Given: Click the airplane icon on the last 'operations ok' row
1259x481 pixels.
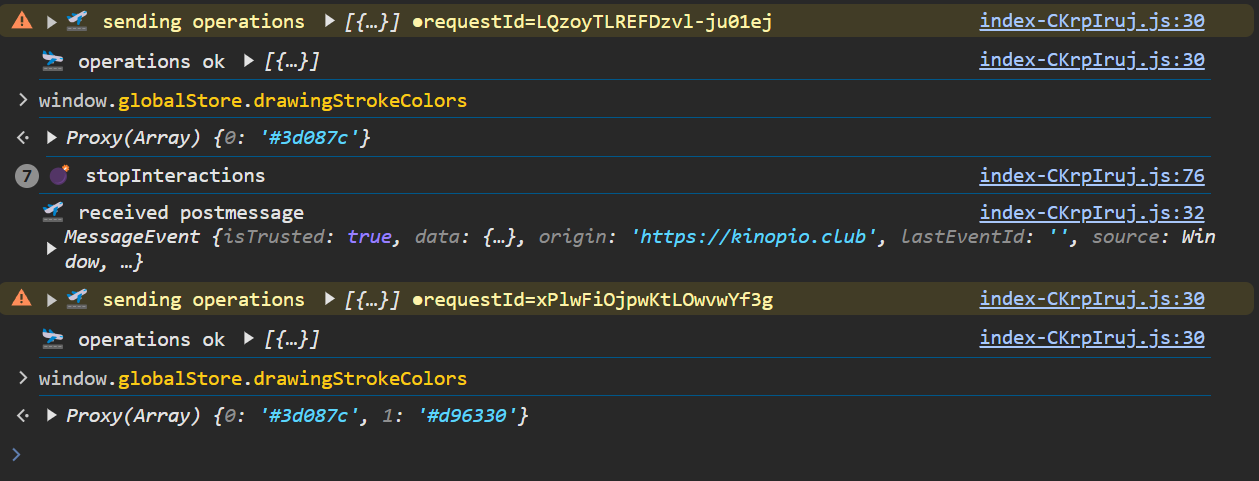Looking at the screenshot, I should pyautogui.click(x=53, y=340).
